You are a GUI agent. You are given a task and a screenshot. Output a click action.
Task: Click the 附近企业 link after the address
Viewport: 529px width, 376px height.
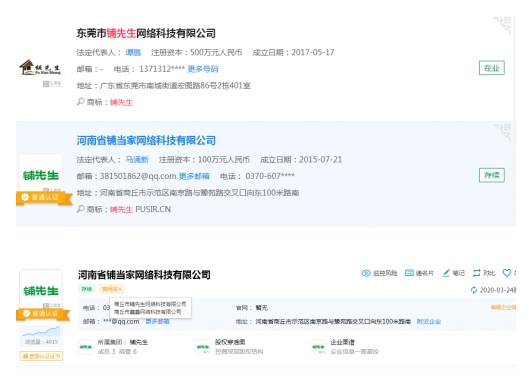pos(428,321)
